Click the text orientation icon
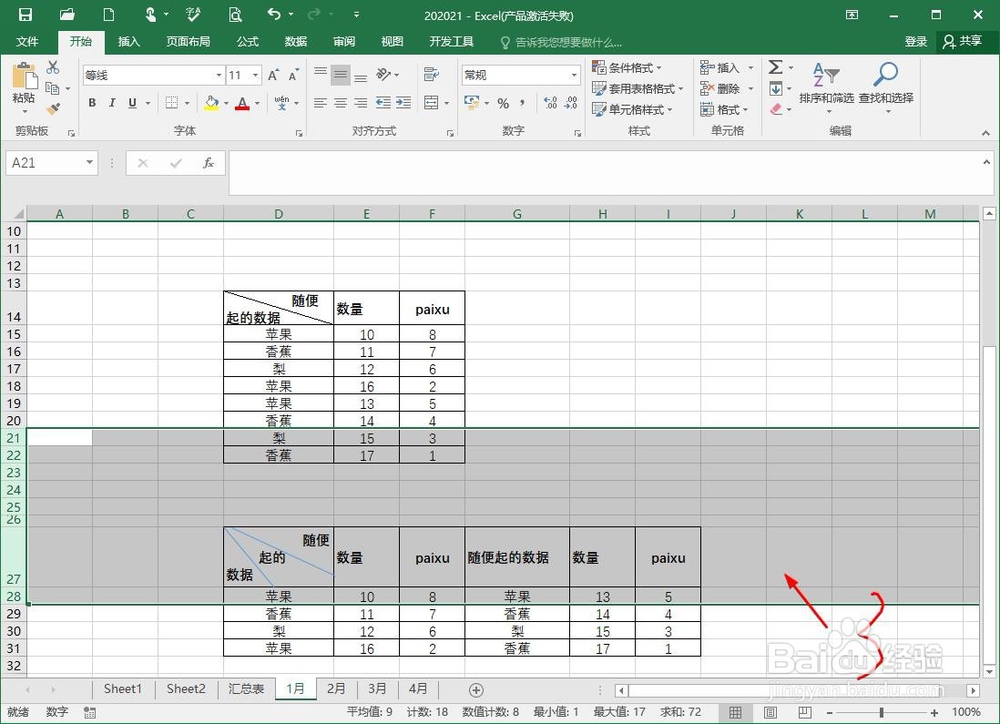 point(383,75)
